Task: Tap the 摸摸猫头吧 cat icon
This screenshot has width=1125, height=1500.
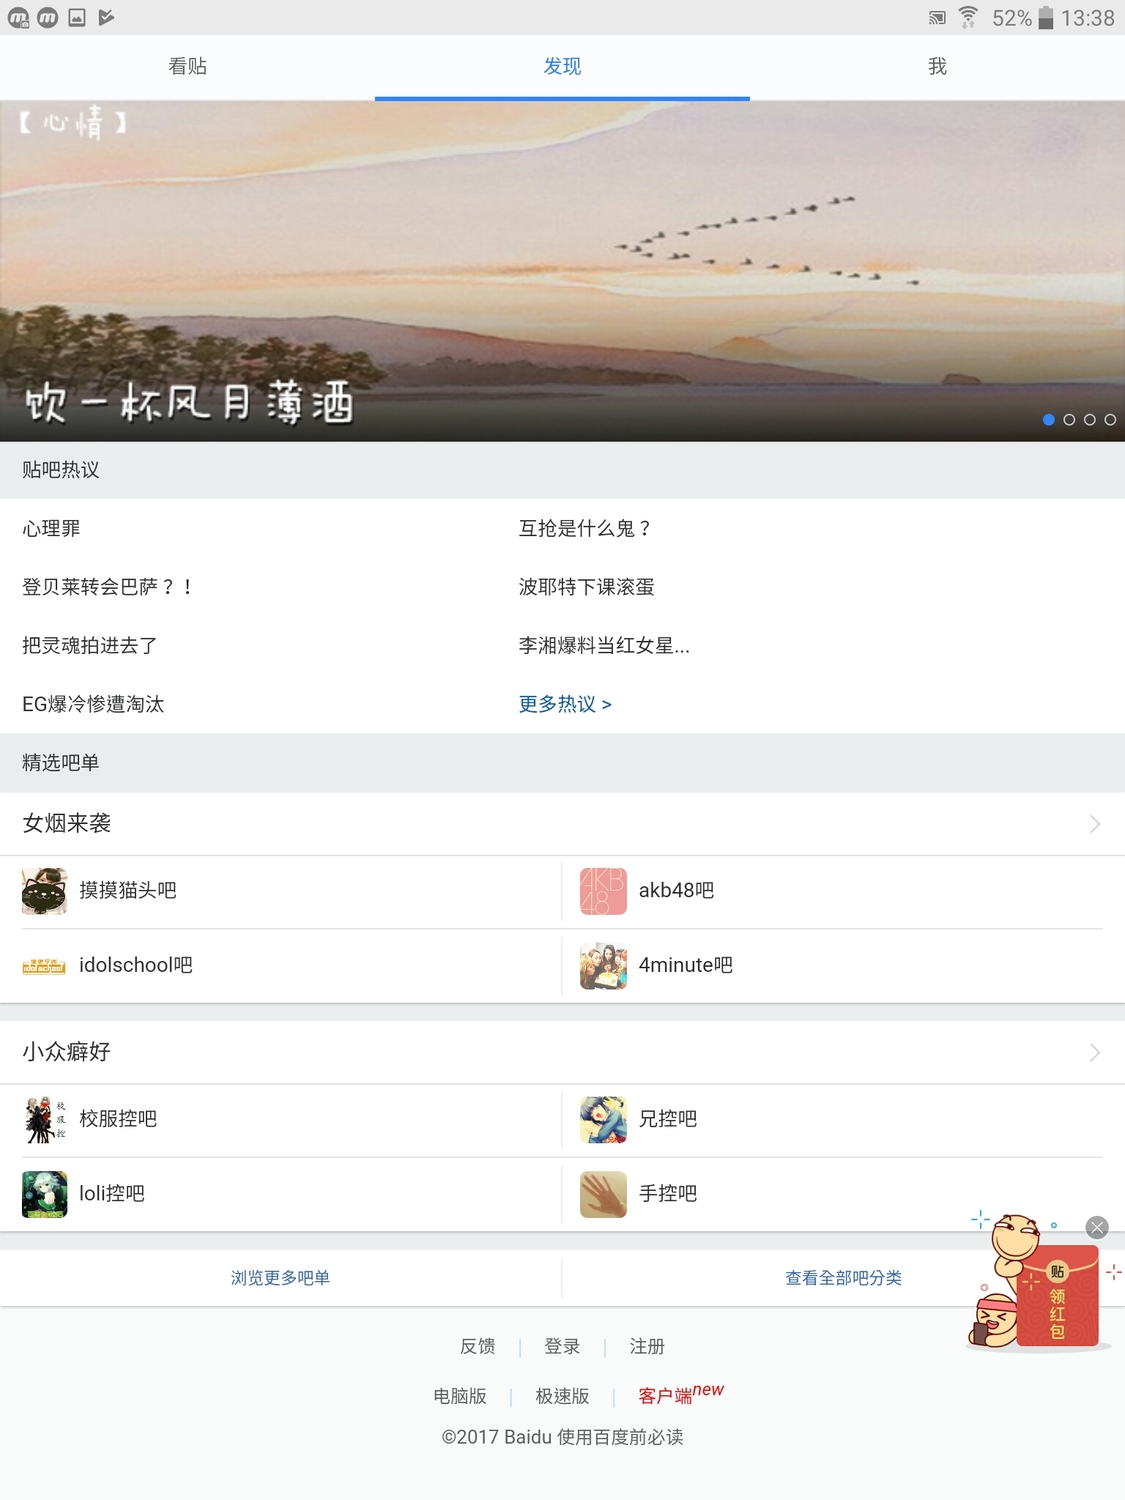Action: pos(44,891)
